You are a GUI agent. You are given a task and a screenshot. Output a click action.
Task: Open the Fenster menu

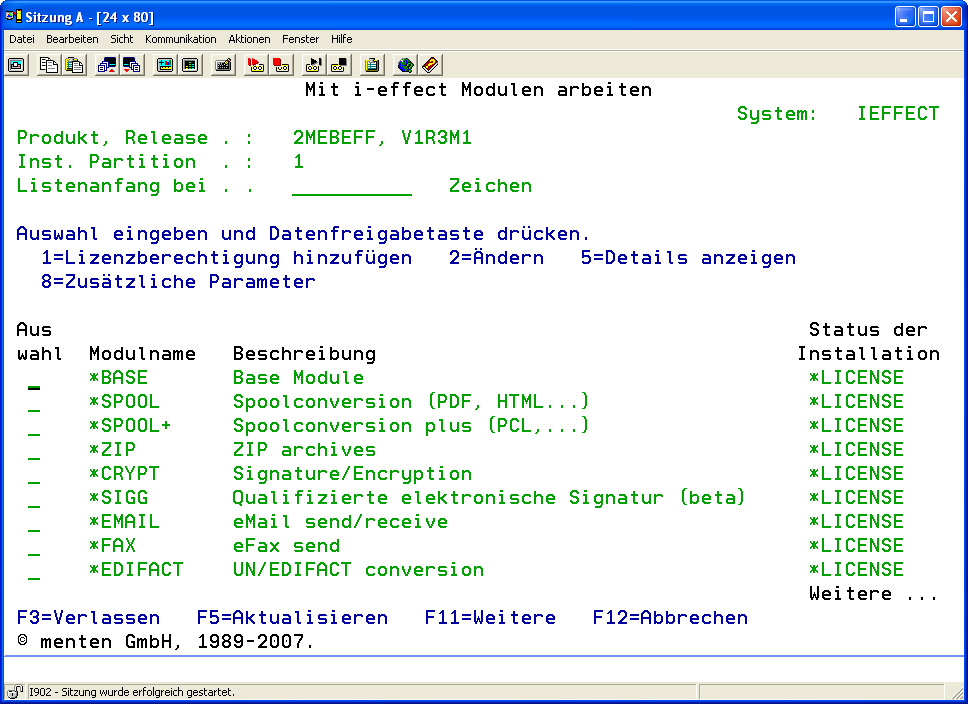(300, 39)
